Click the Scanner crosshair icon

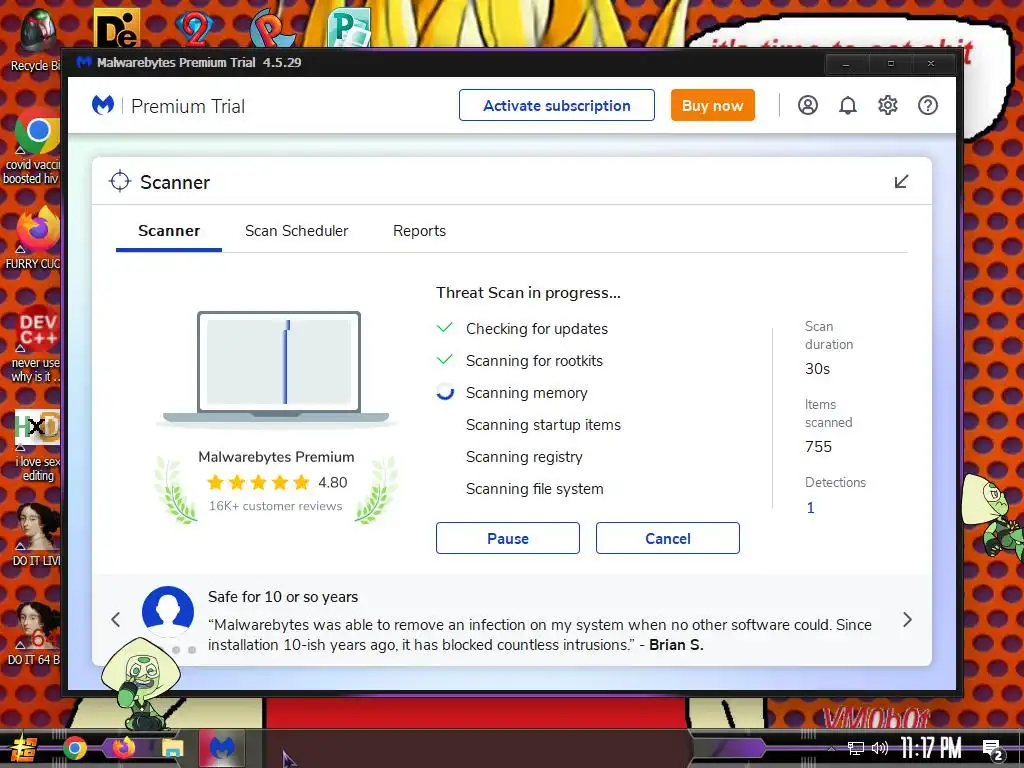[x=120, y=182]
